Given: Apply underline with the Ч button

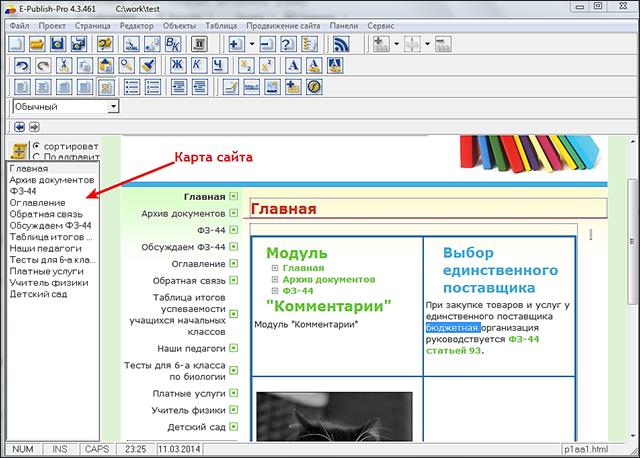Looking at the screenshot, I should (219, 65).
